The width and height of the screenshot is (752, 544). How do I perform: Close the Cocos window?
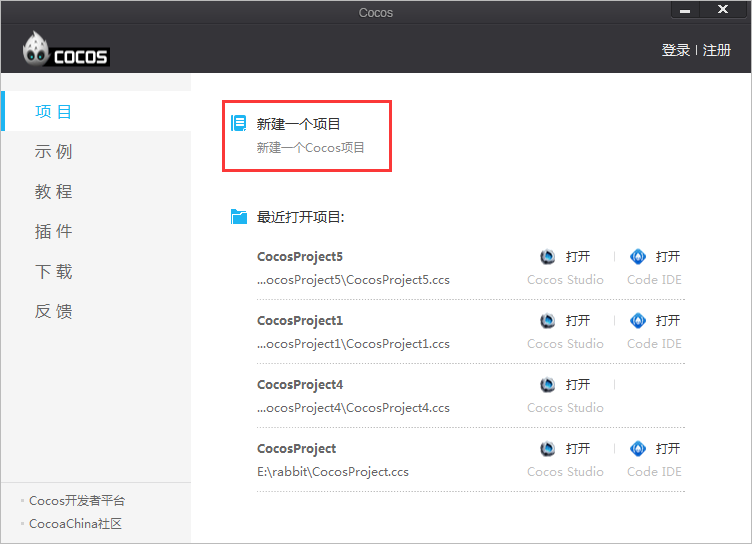723,10
